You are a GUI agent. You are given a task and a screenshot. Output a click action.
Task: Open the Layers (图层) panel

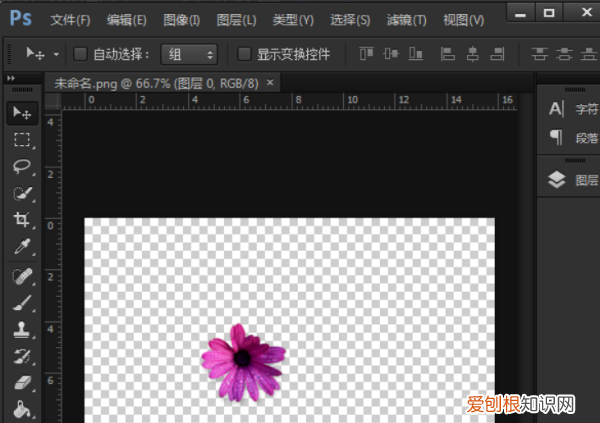click(x=572, y=180)
